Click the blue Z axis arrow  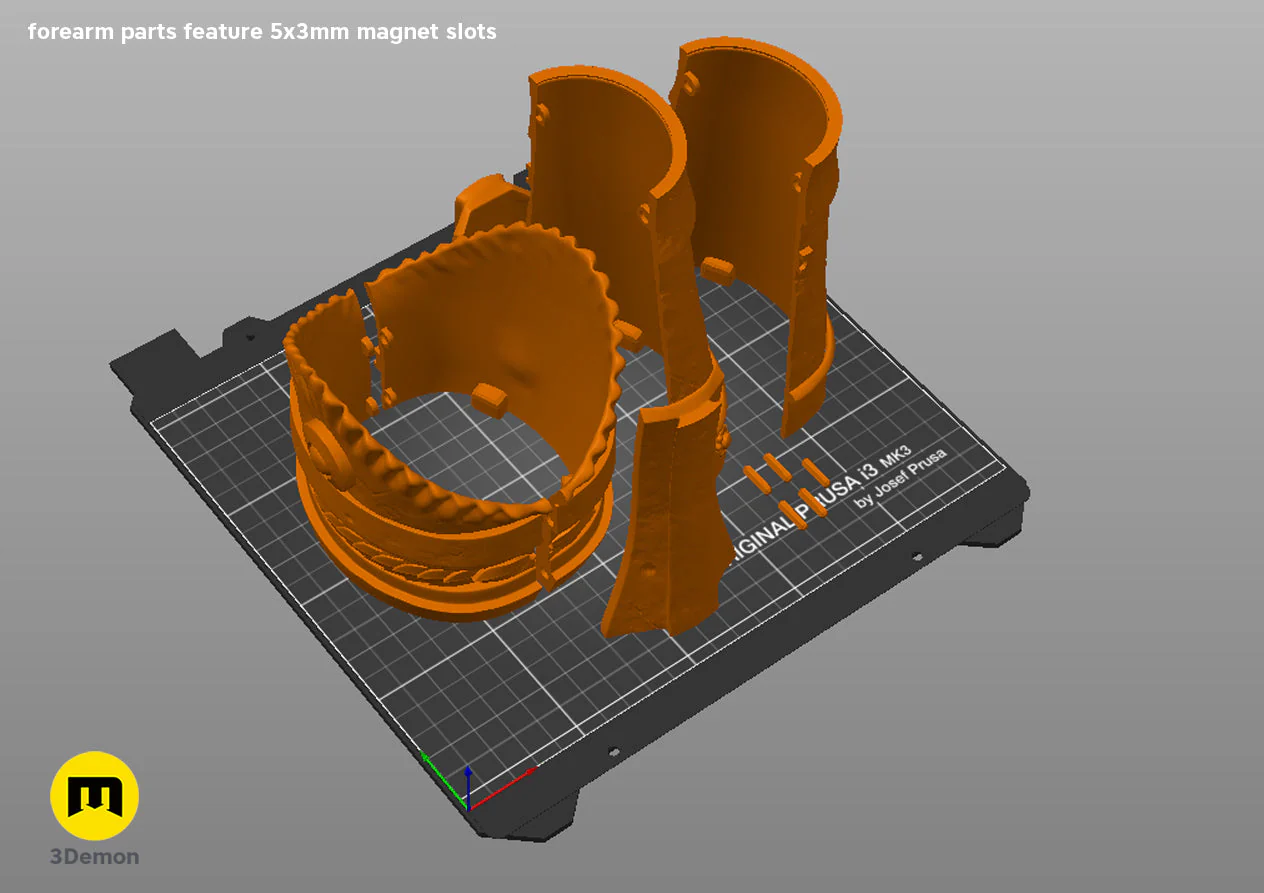tap(468, 785)
